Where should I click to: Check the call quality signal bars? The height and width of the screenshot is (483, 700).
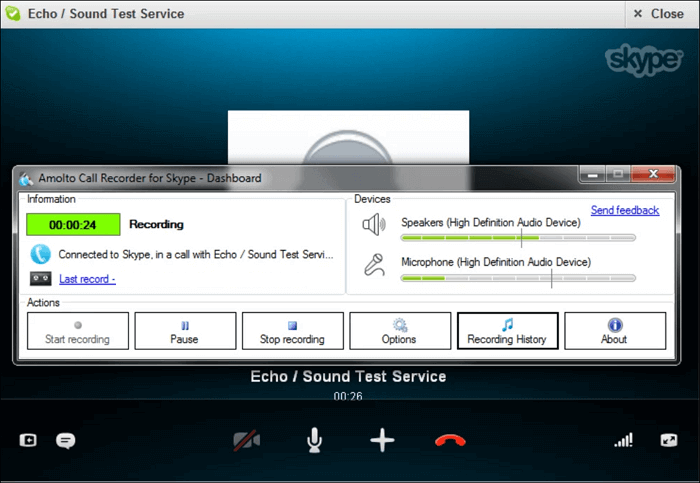tap(624, 440)
